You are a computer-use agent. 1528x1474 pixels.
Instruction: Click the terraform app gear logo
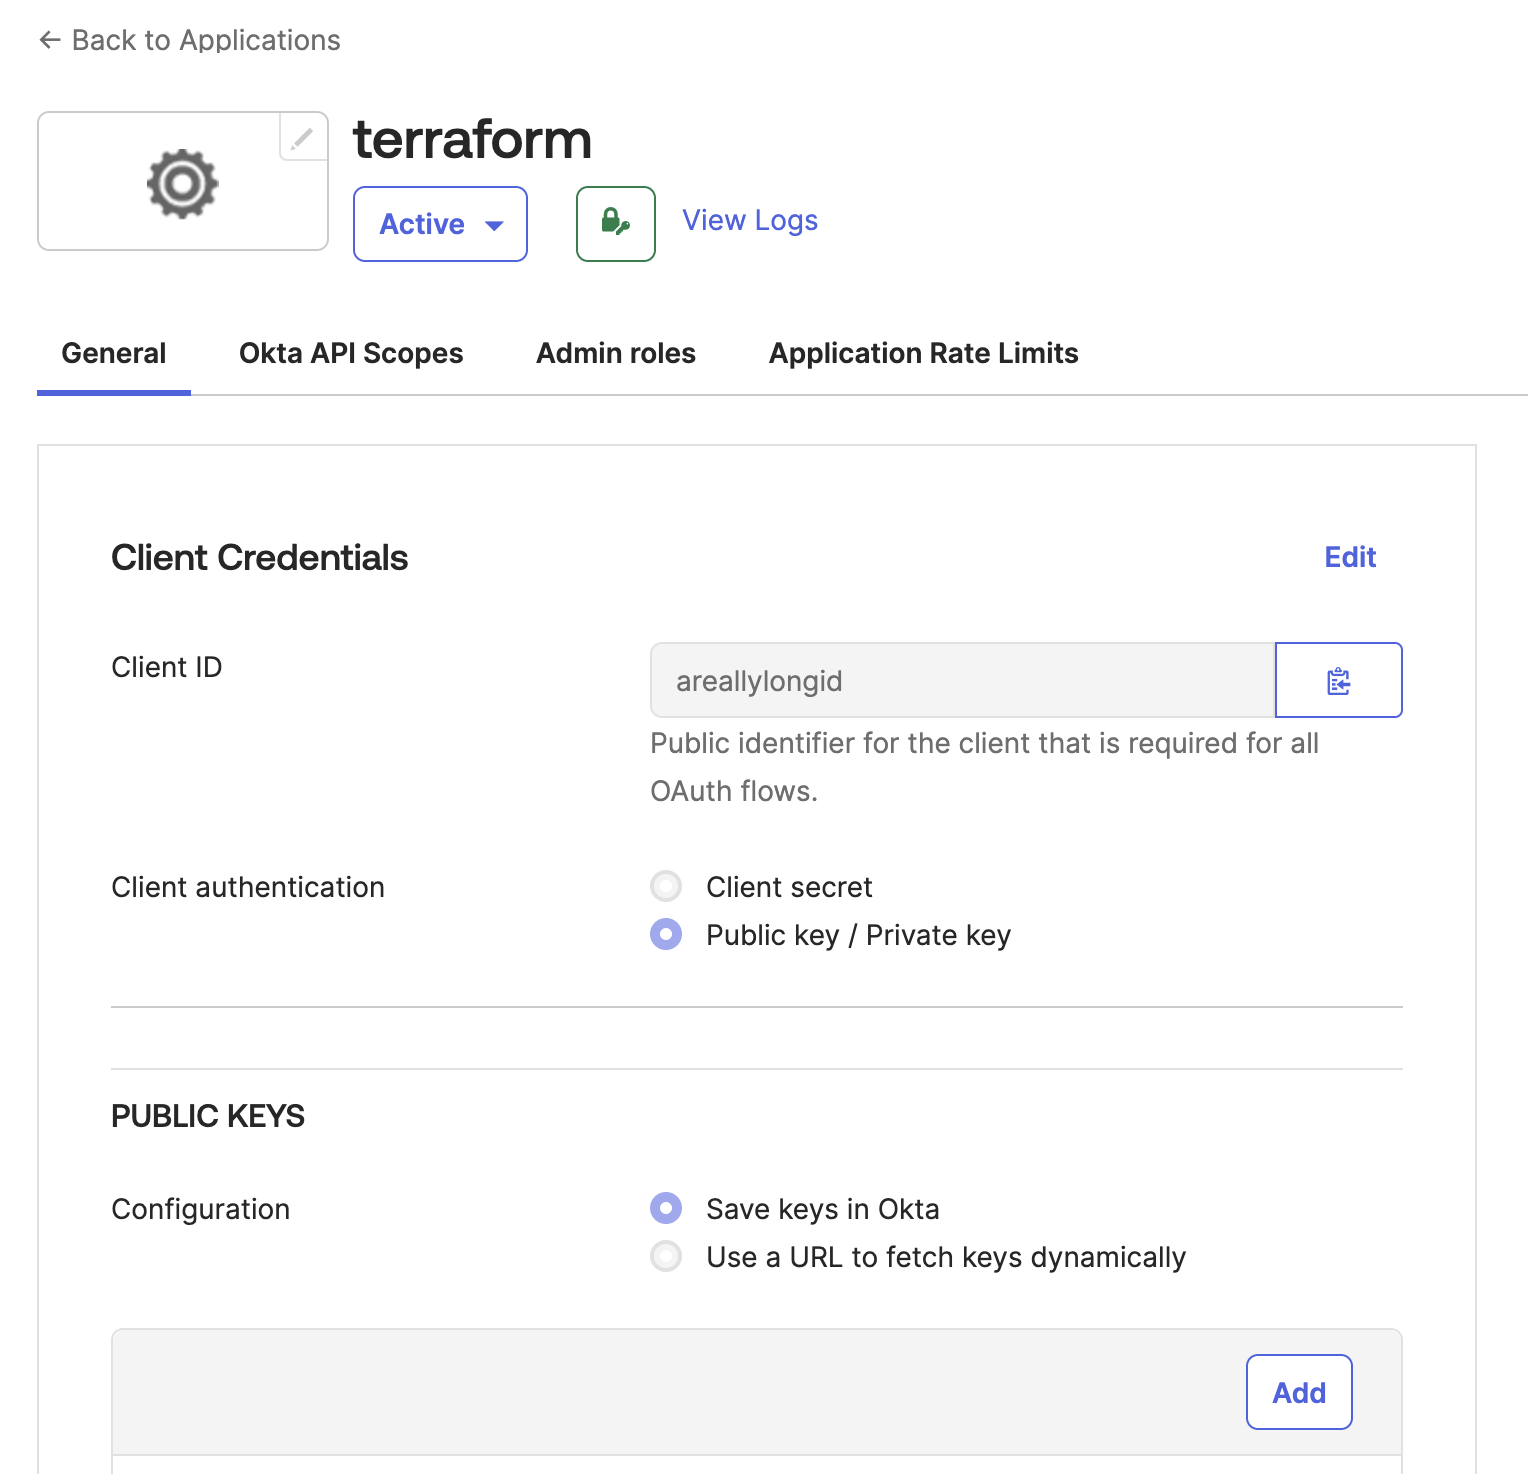point(182,183)
